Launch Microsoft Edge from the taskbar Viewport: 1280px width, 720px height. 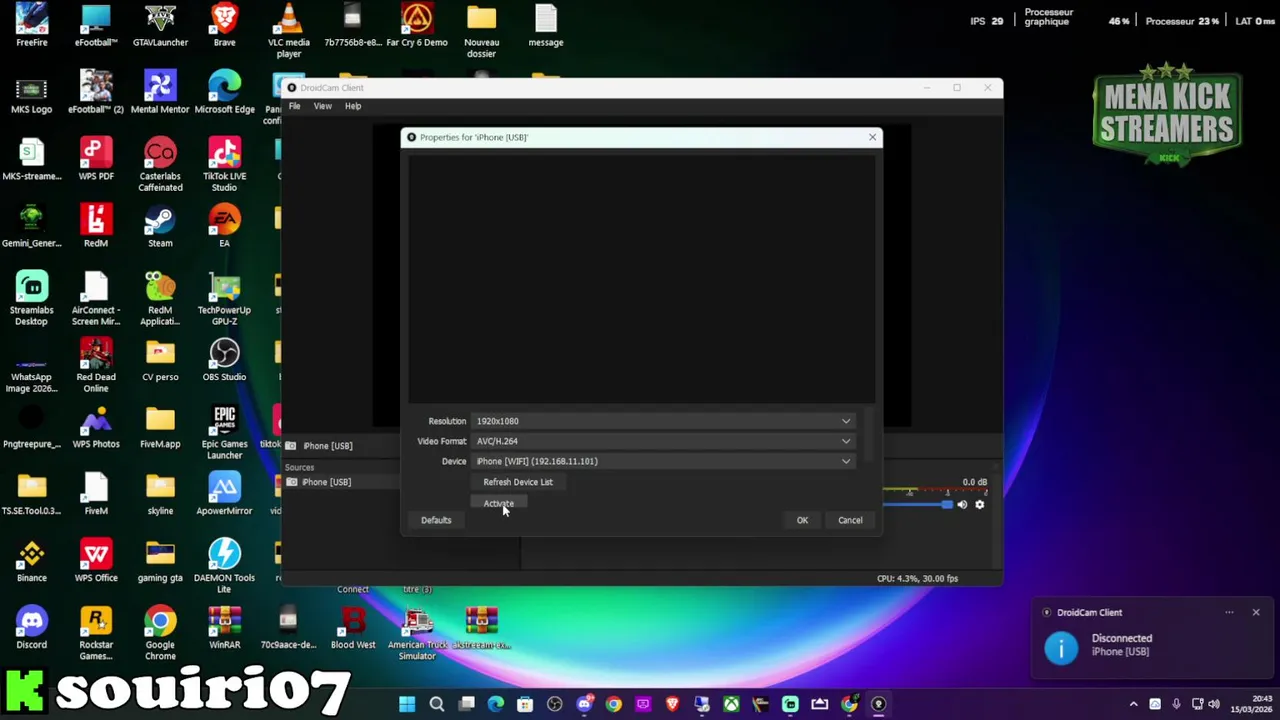tap(496, 704)
